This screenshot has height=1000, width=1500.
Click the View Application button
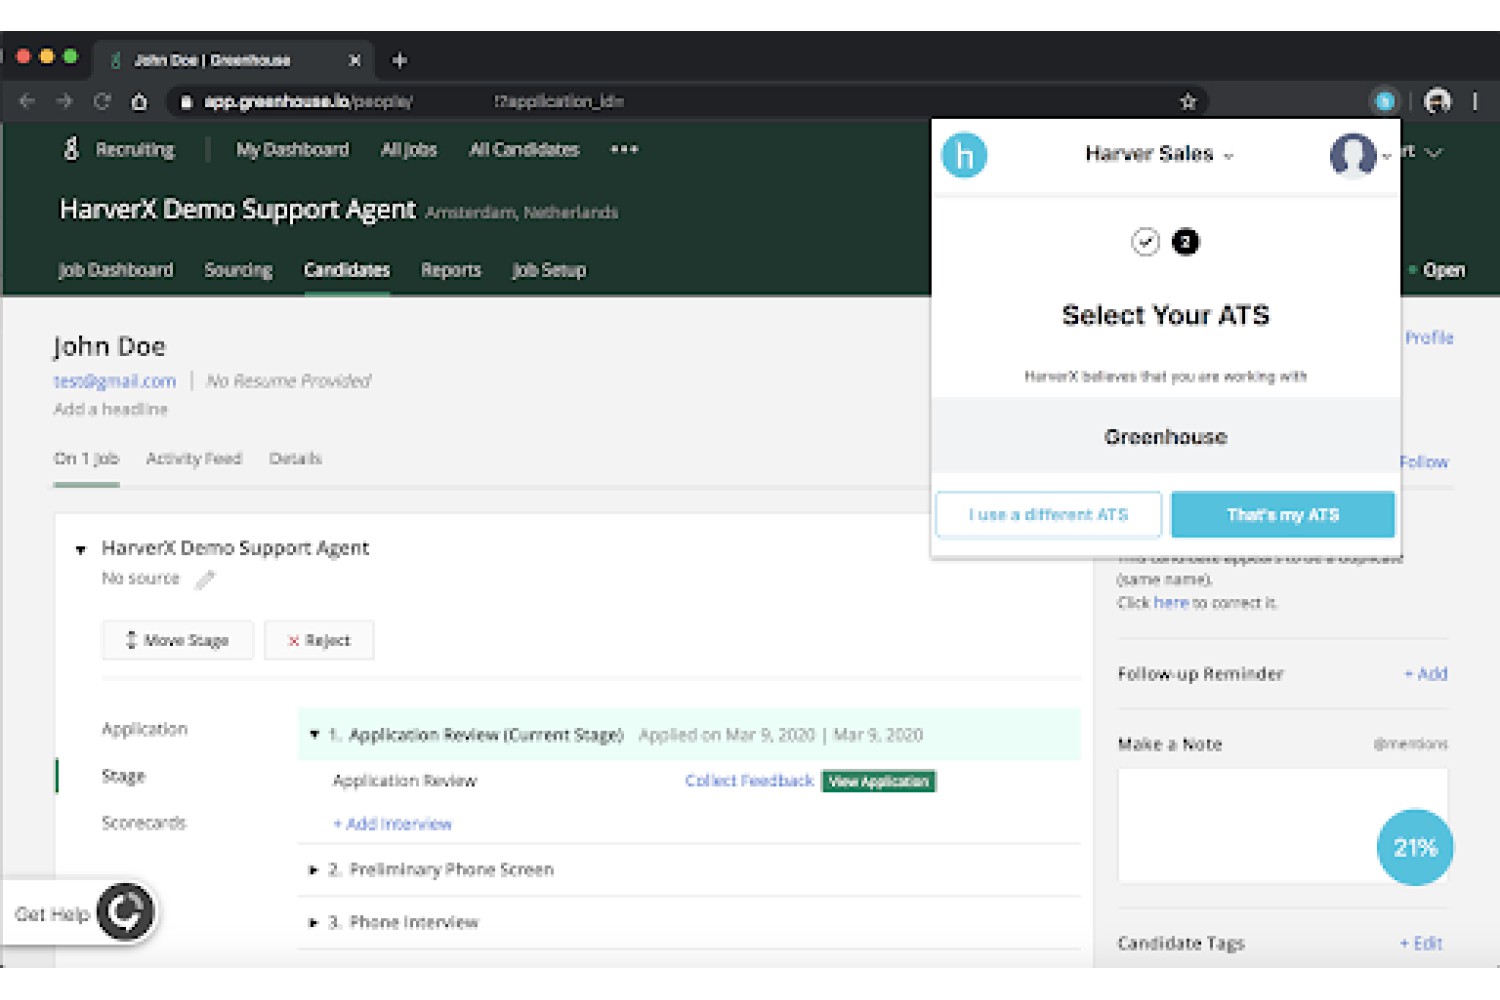click(878, 781)
